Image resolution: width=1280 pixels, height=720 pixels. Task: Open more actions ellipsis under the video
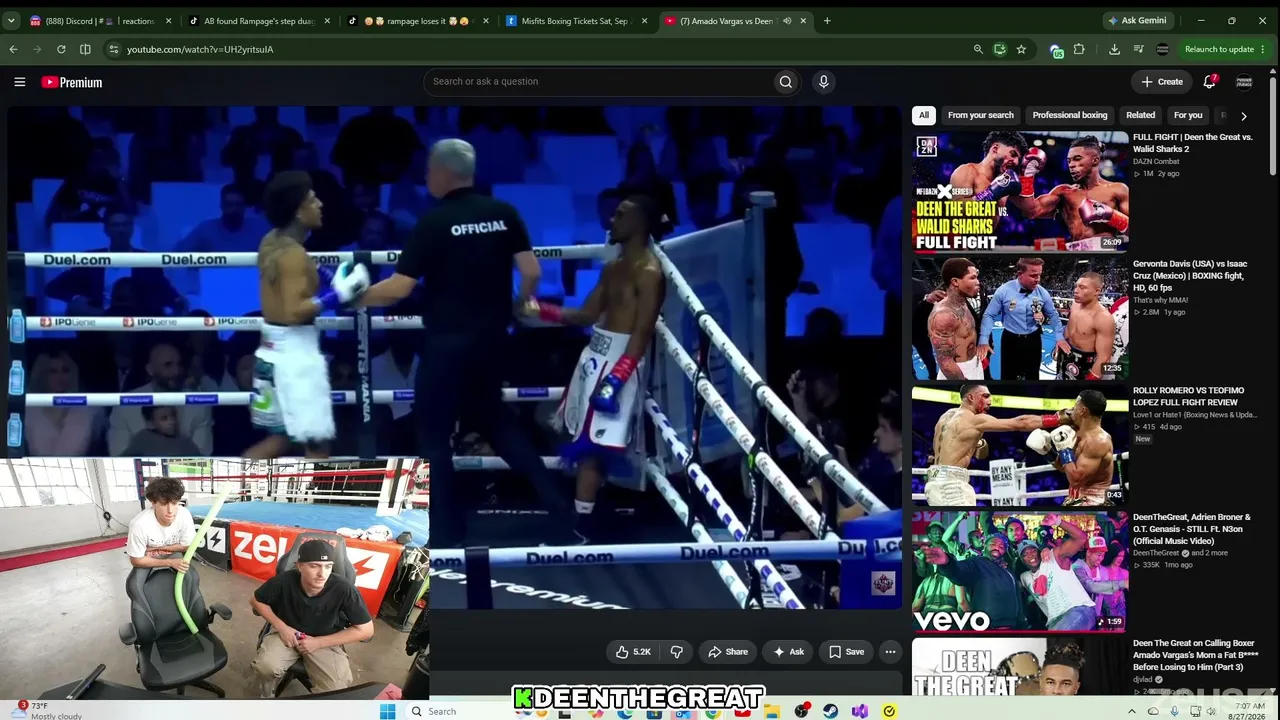pos(890,652)
